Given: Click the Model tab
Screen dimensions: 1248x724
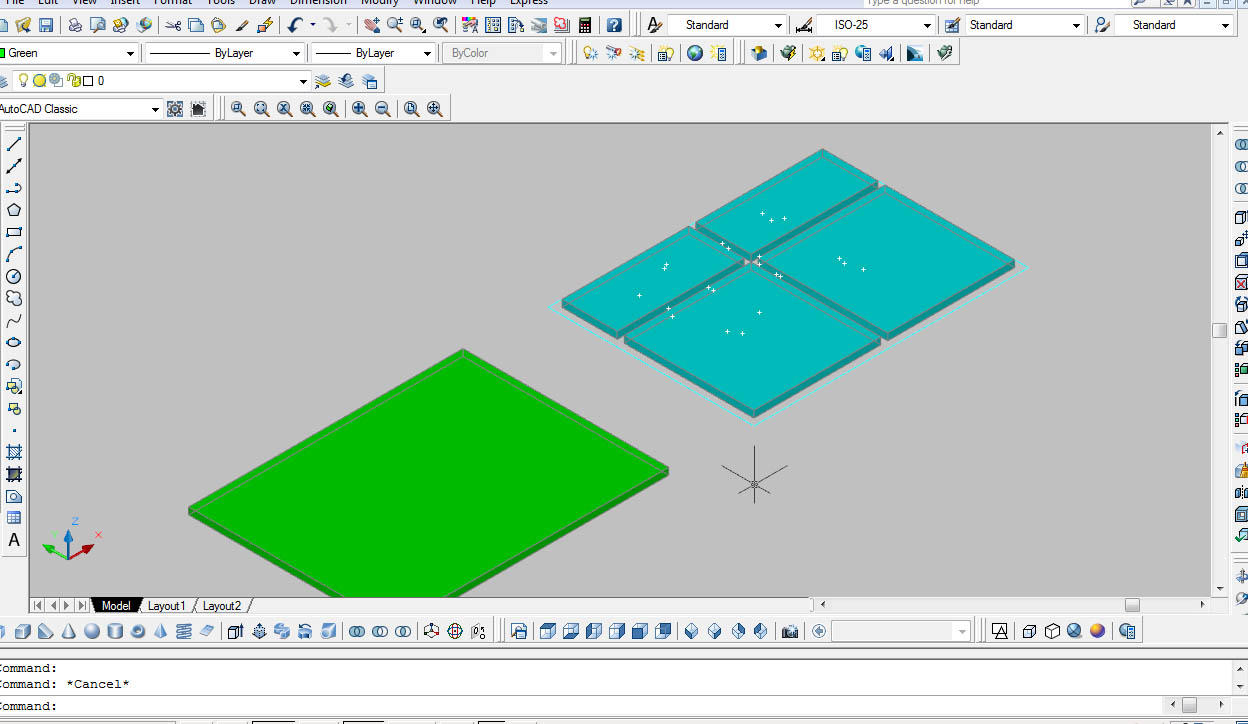Looking at the screenshot, I should [115, 606].
